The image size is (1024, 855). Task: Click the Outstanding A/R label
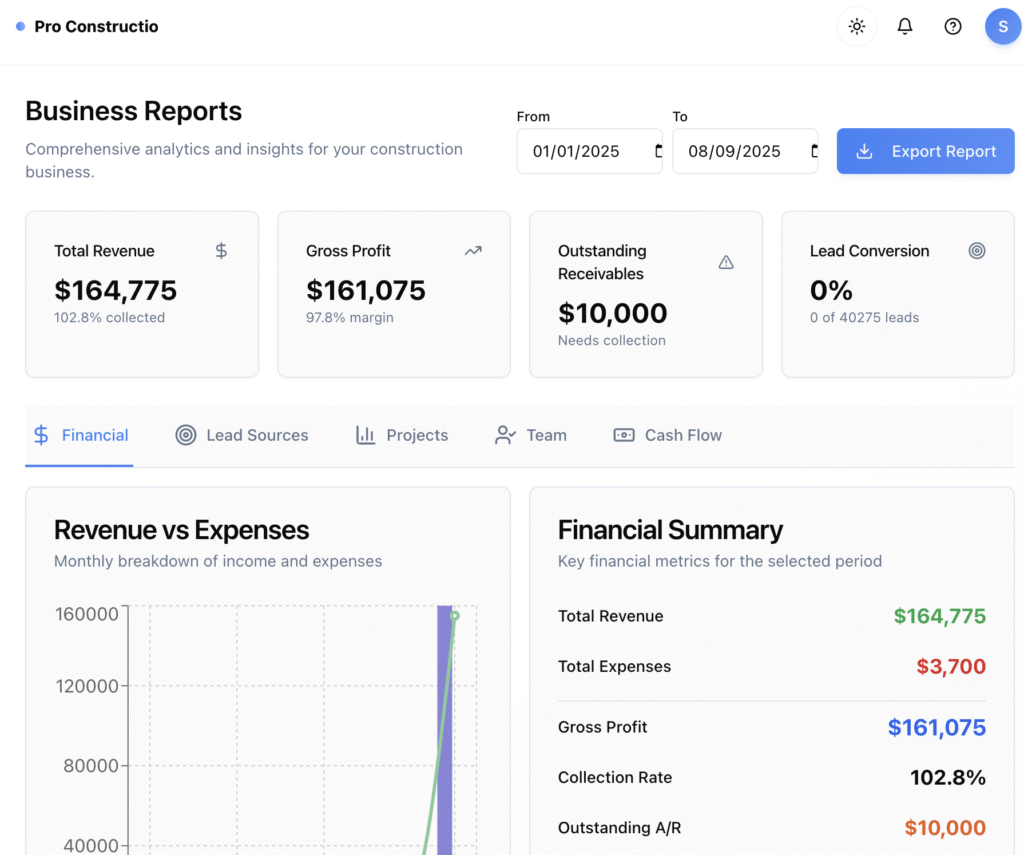[x=620, y=828]
